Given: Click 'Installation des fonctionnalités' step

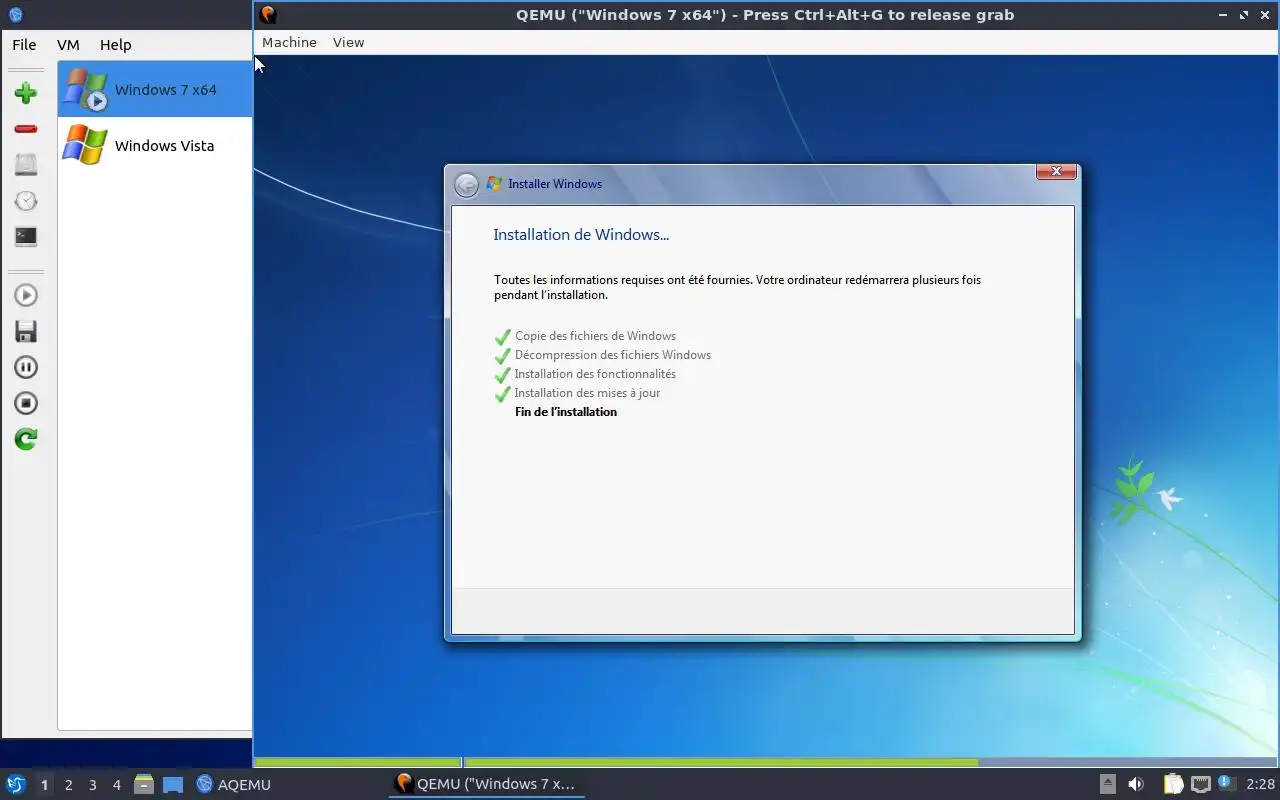Looking at the screenshot, I should click(595, 374).
